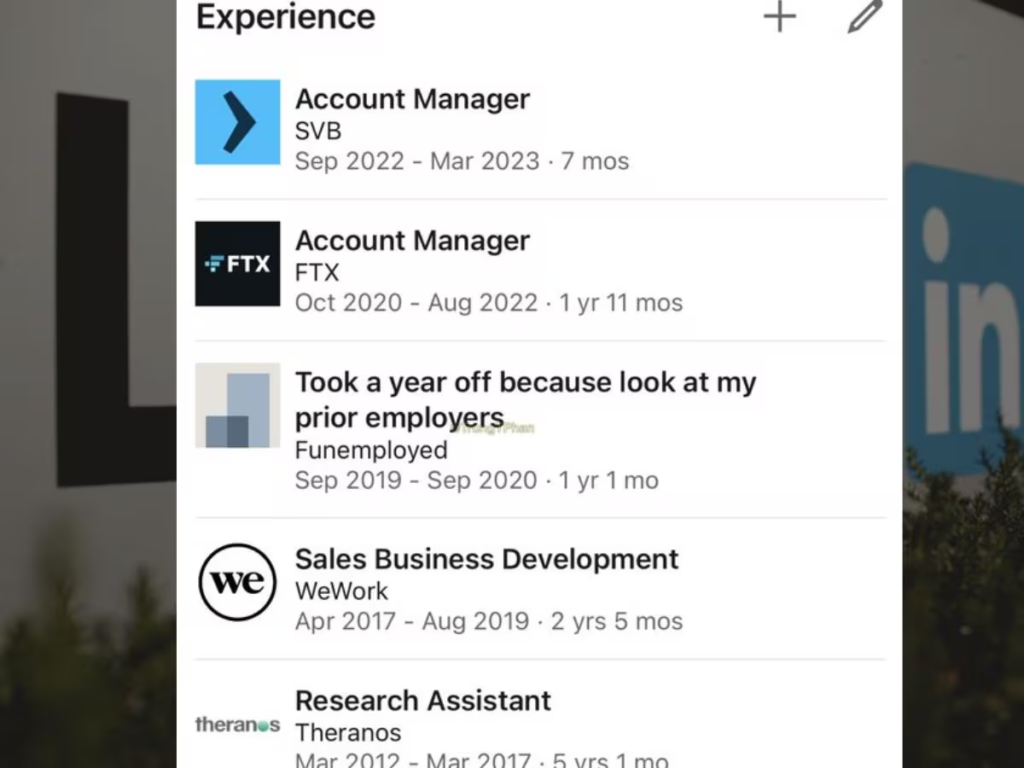Screen dimensions: 1024x768
Task: Open the WeWork circular logo
Action: [237, 582]
